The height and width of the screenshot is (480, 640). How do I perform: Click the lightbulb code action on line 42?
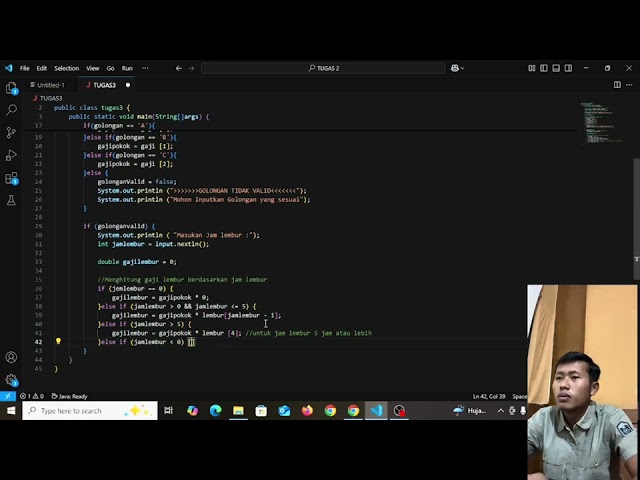point(58,342)
